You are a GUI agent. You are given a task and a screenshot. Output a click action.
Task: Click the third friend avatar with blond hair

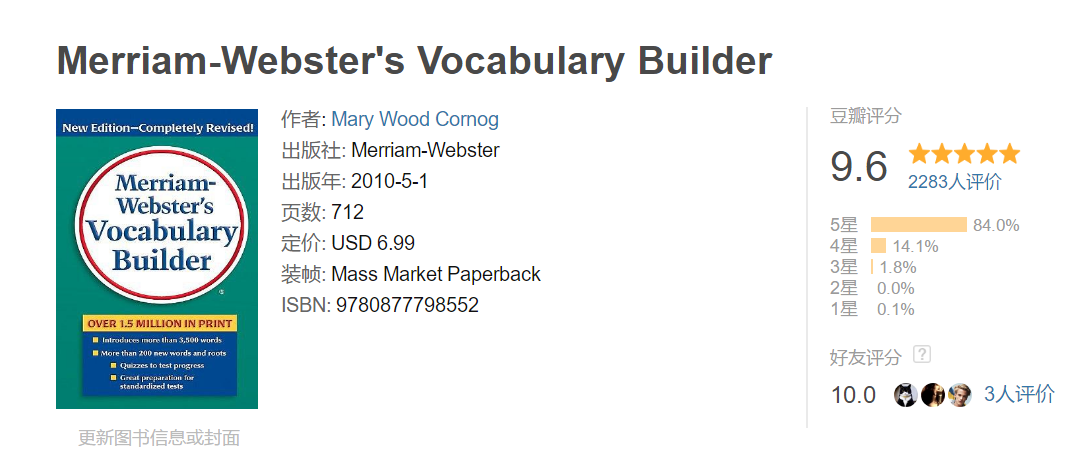960,394
